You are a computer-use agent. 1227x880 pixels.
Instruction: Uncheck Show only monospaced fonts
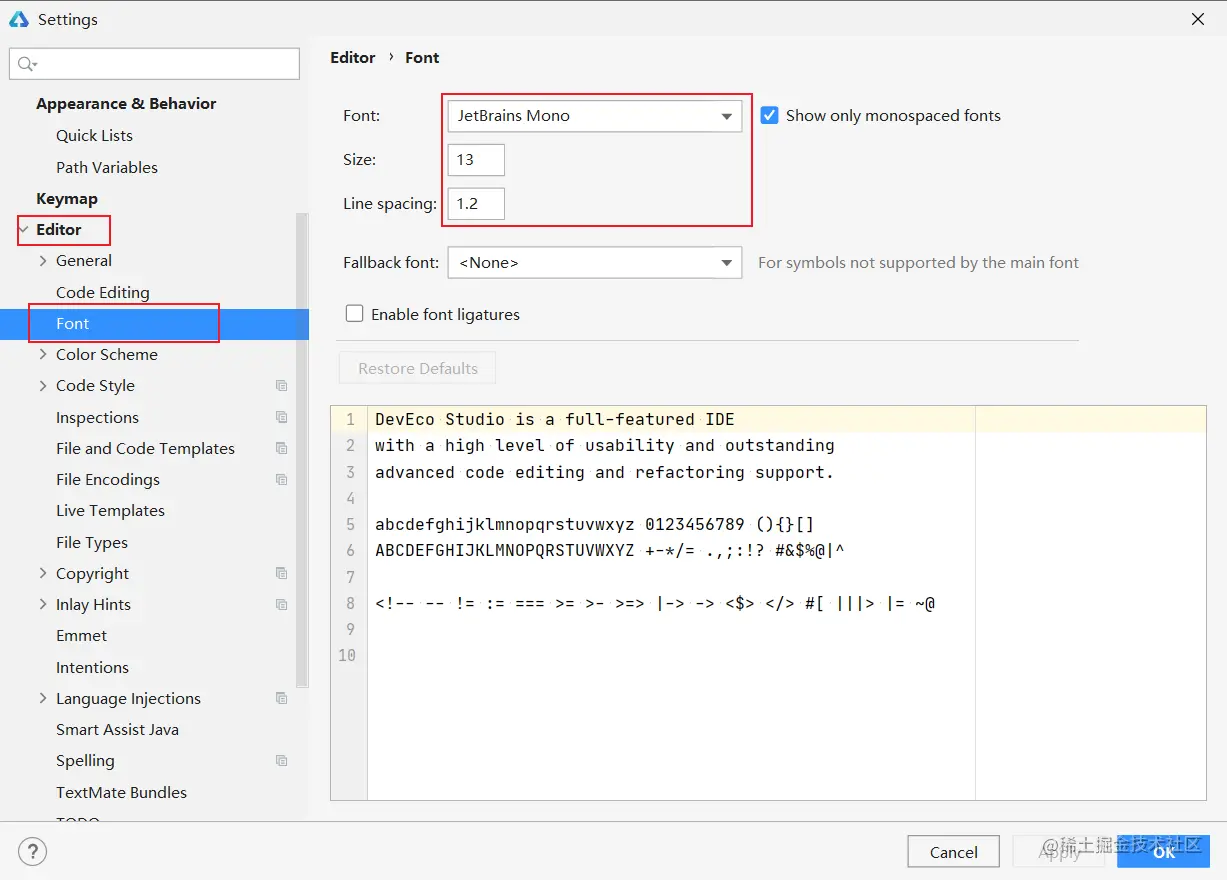769,115
